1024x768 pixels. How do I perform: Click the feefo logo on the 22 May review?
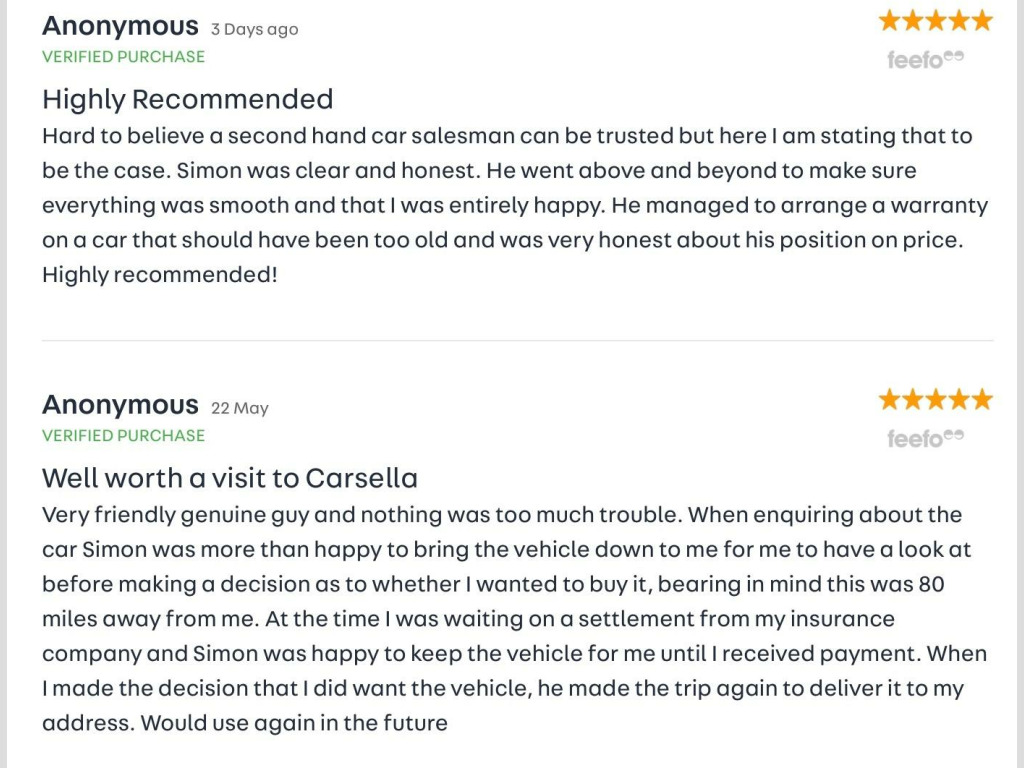click(x=925, y=439)
